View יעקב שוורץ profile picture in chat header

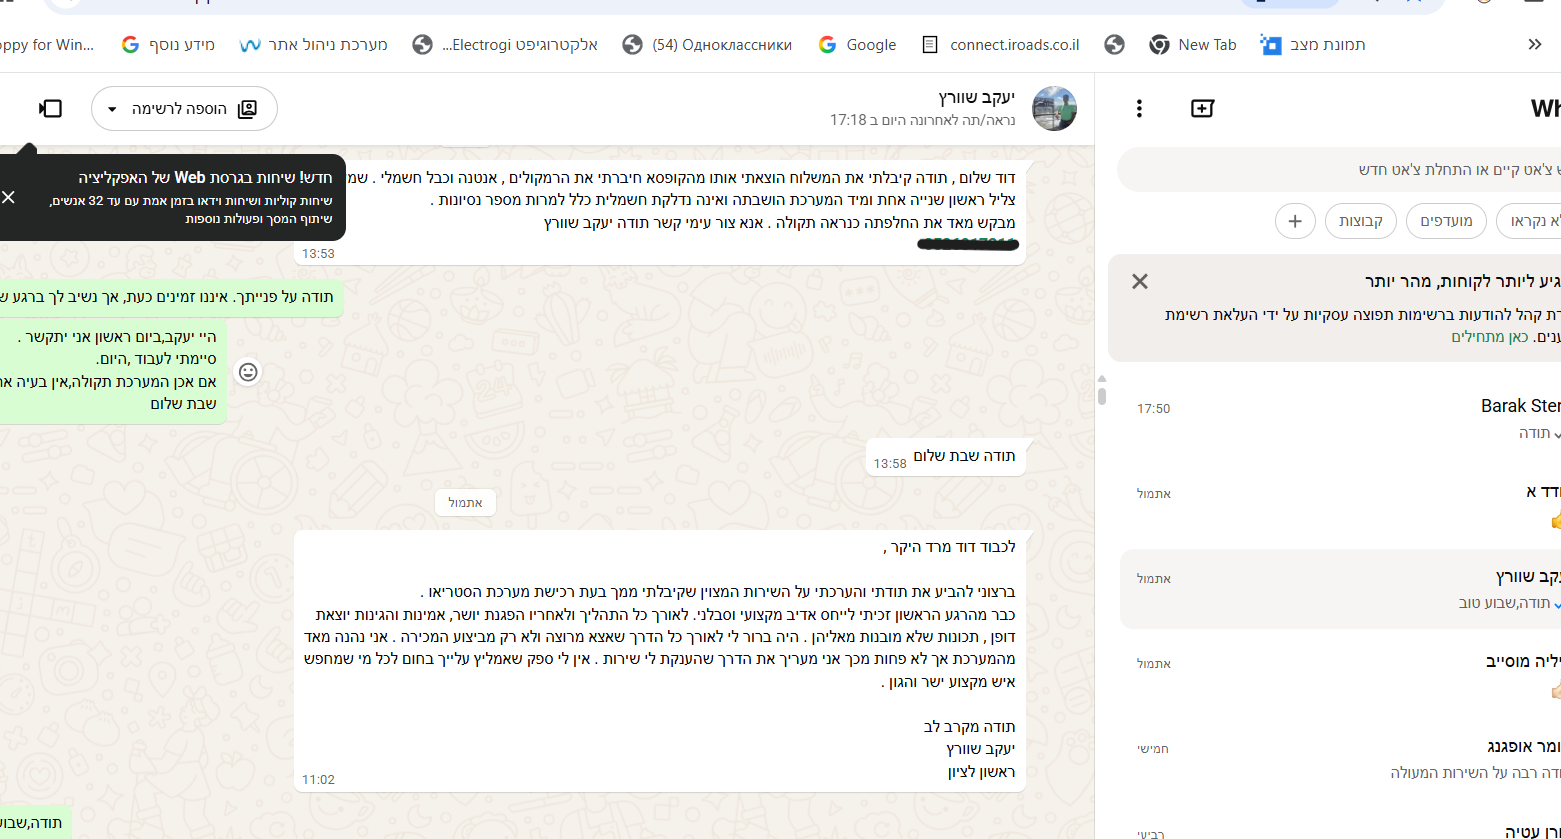coord(1054,108)
